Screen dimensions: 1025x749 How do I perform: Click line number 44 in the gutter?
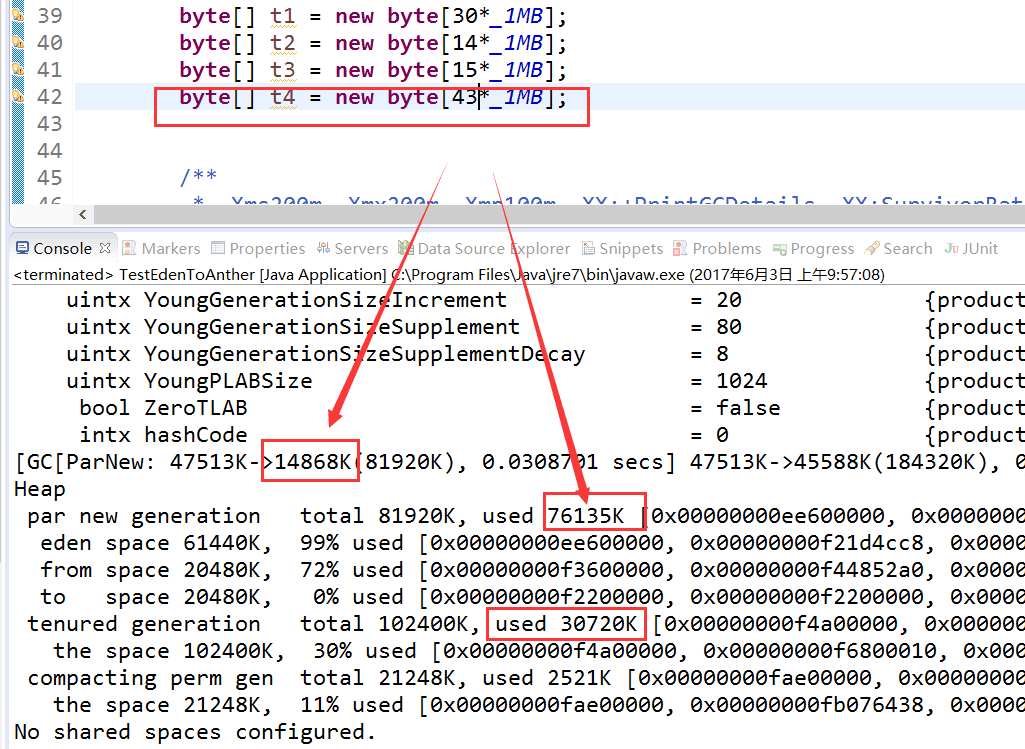(x=50, y=151)
